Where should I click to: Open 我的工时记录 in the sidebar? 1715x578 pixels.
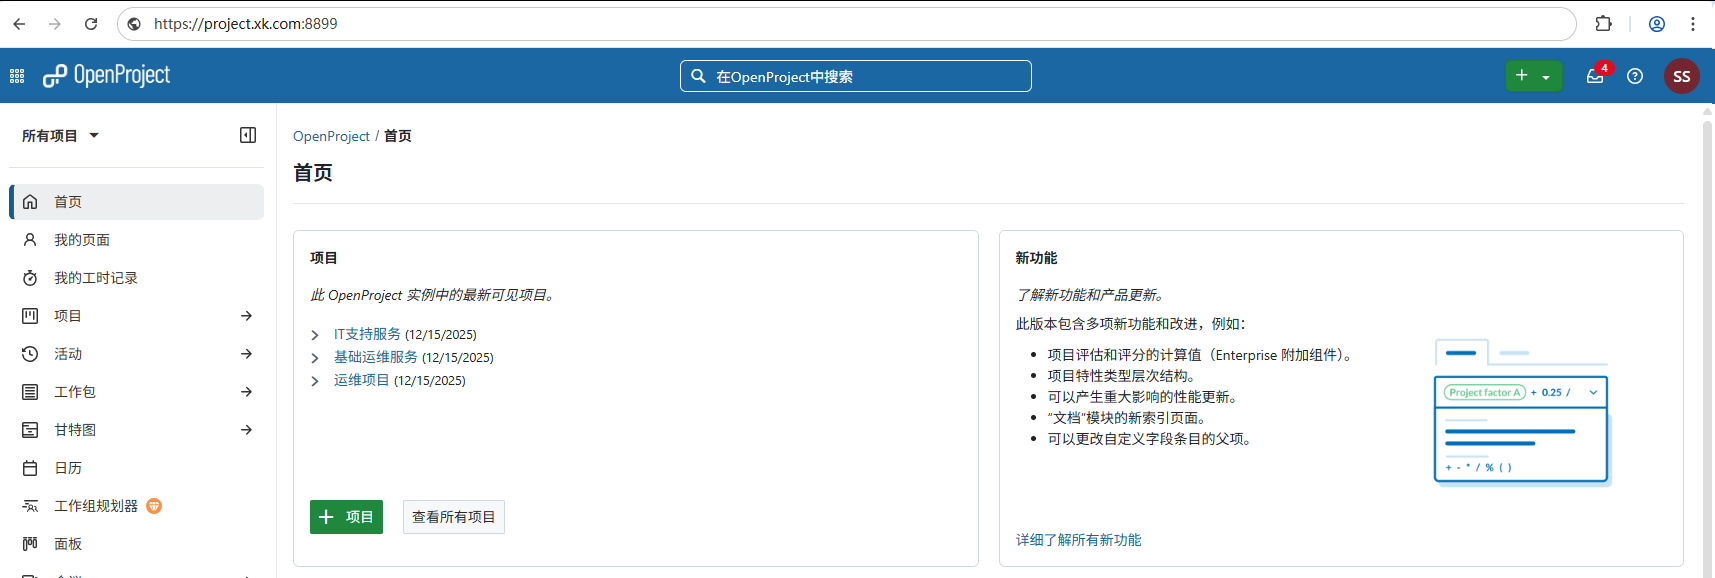coord(137,278)
